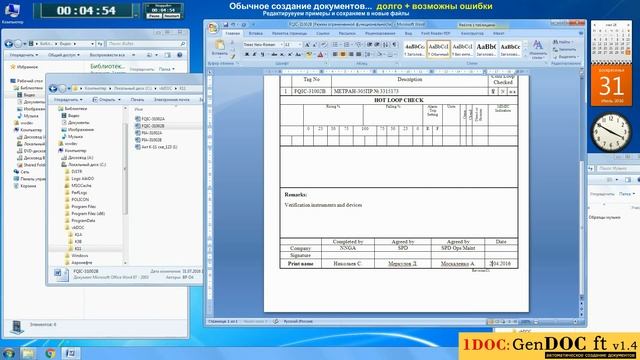Screen dimensions: 640x360
Task: Open the Mailings ribbon tab
Action: click(x=347, y=33)
